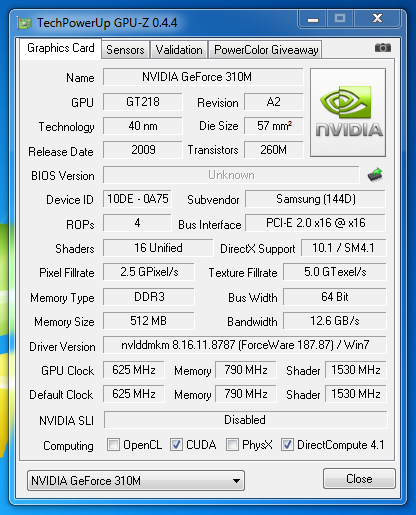Click the Subvendor field Samsung (144D)
The image size is (416, 515).
pos(316,199)
